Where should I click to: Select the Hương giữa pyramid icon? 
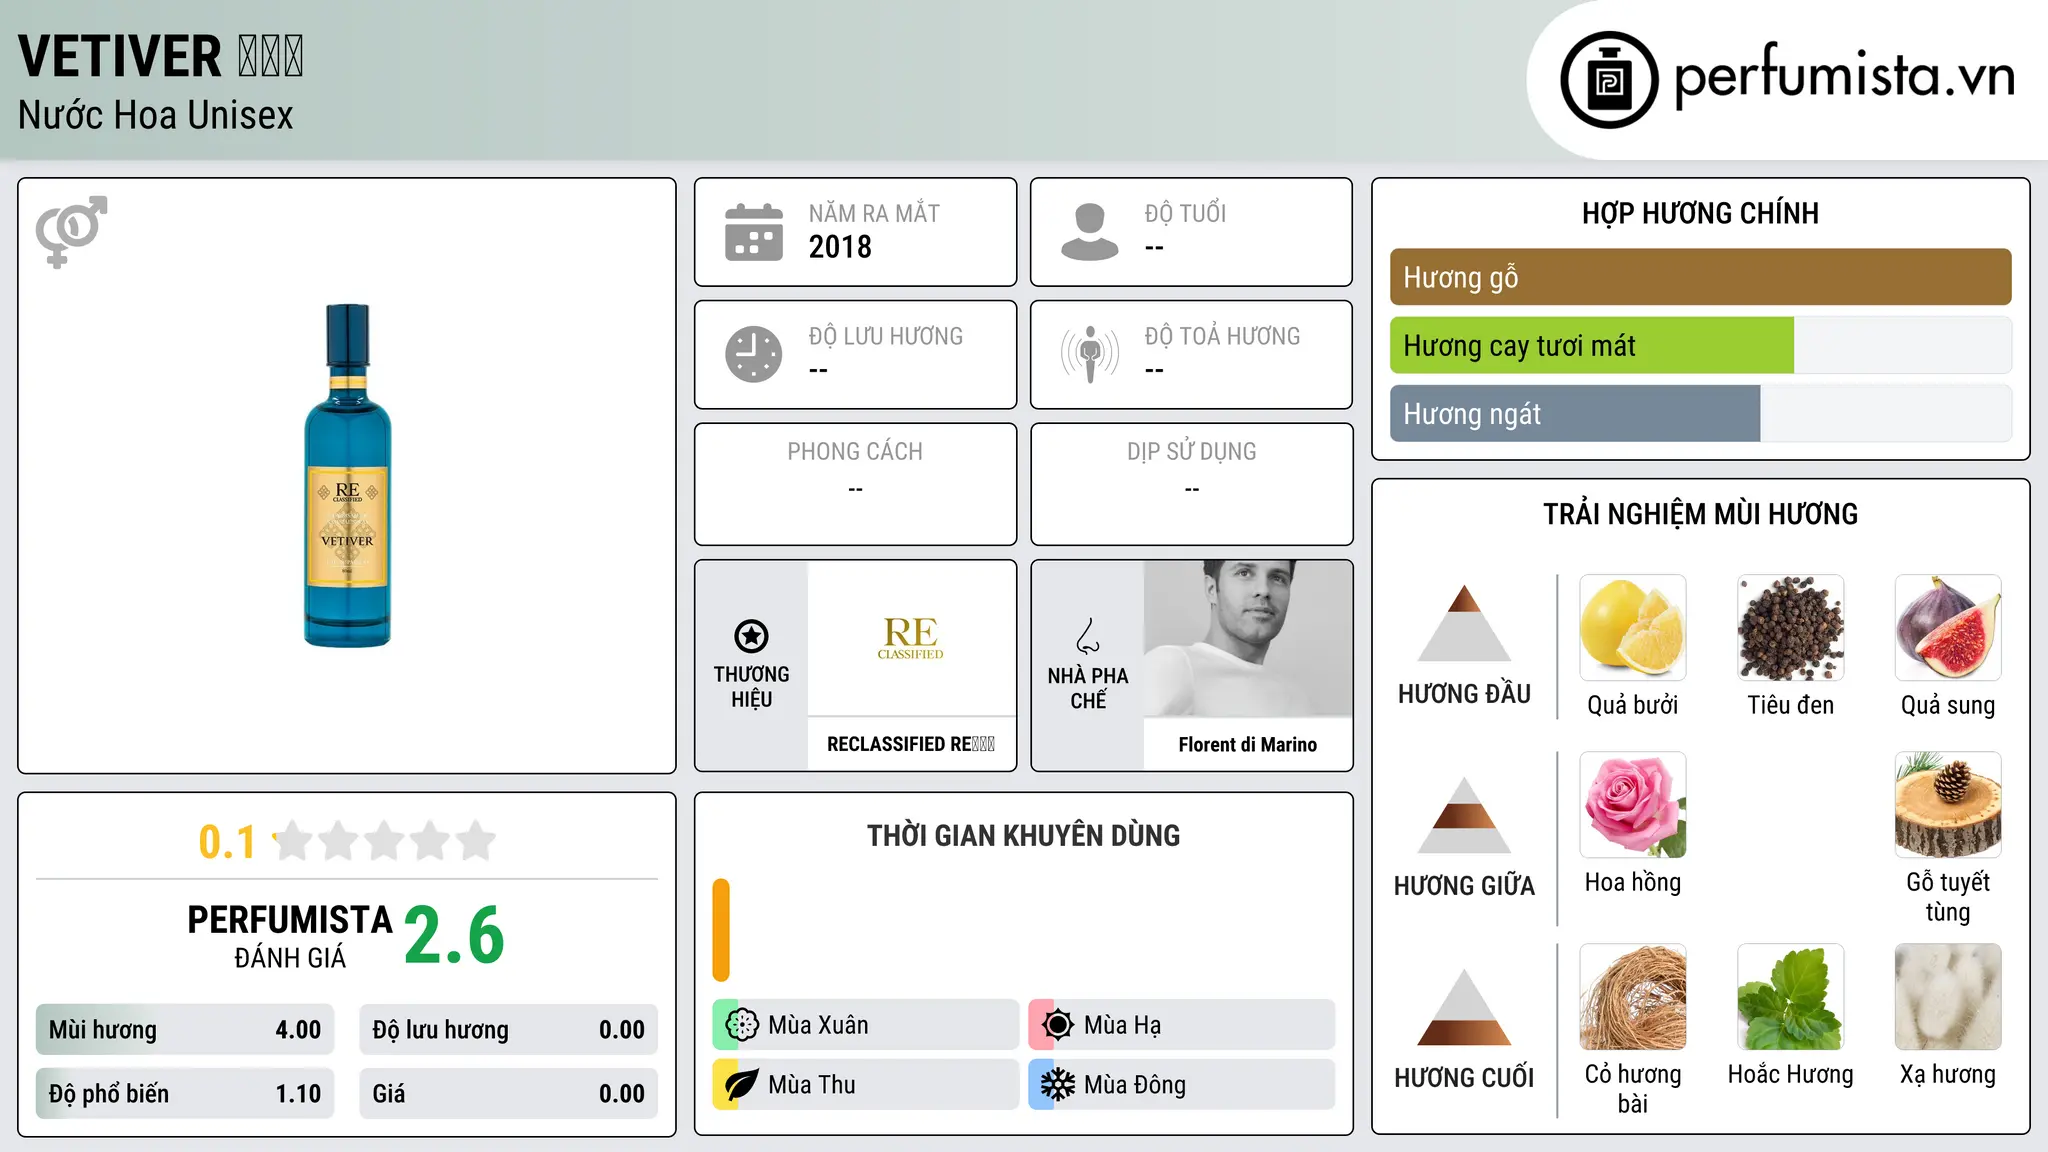coord(1464,815)
